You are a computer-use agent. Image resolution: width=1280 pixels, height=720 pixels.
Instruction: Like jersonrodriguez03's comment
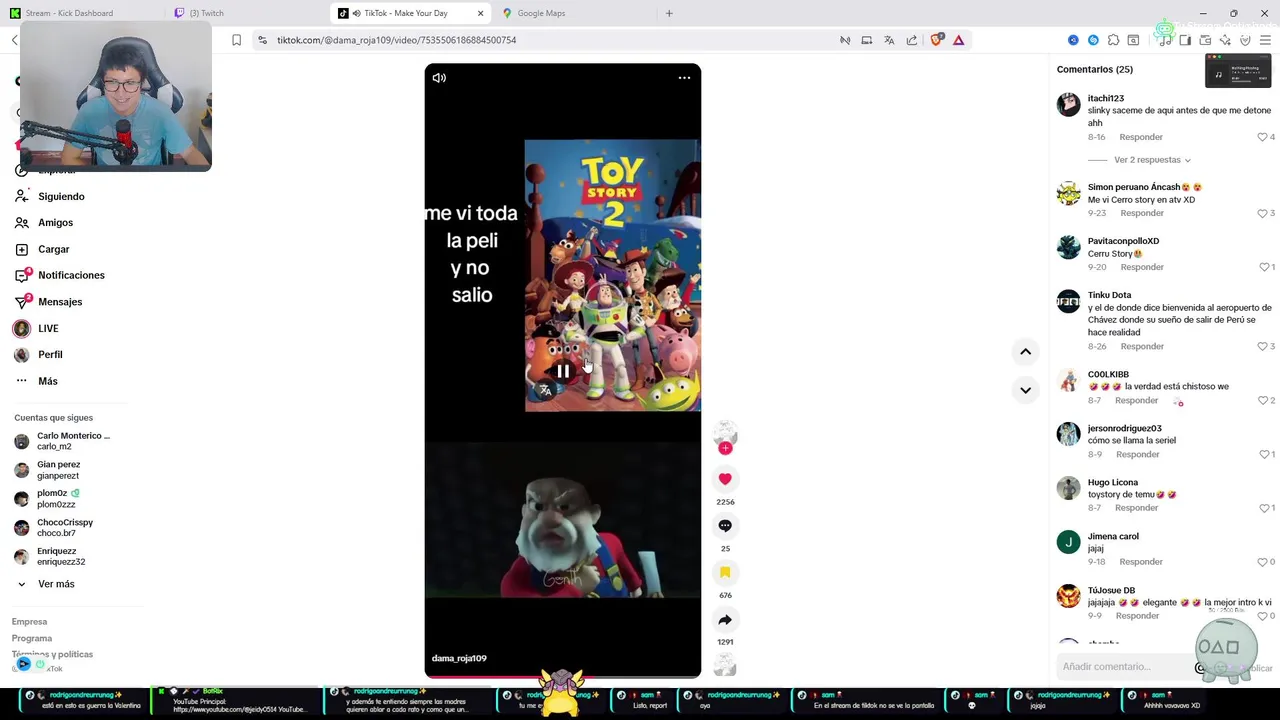coord(1262,454)
